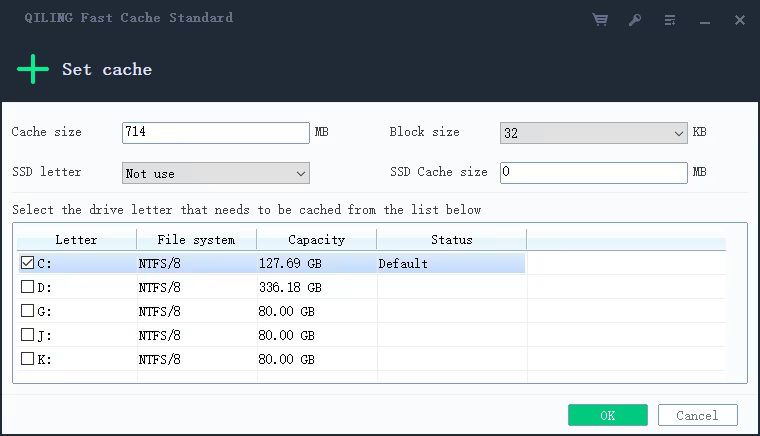This screenshot has width=760, height=436.
Task: Uncheck the C: drive checkbox
Action: (x=28, y=263)
